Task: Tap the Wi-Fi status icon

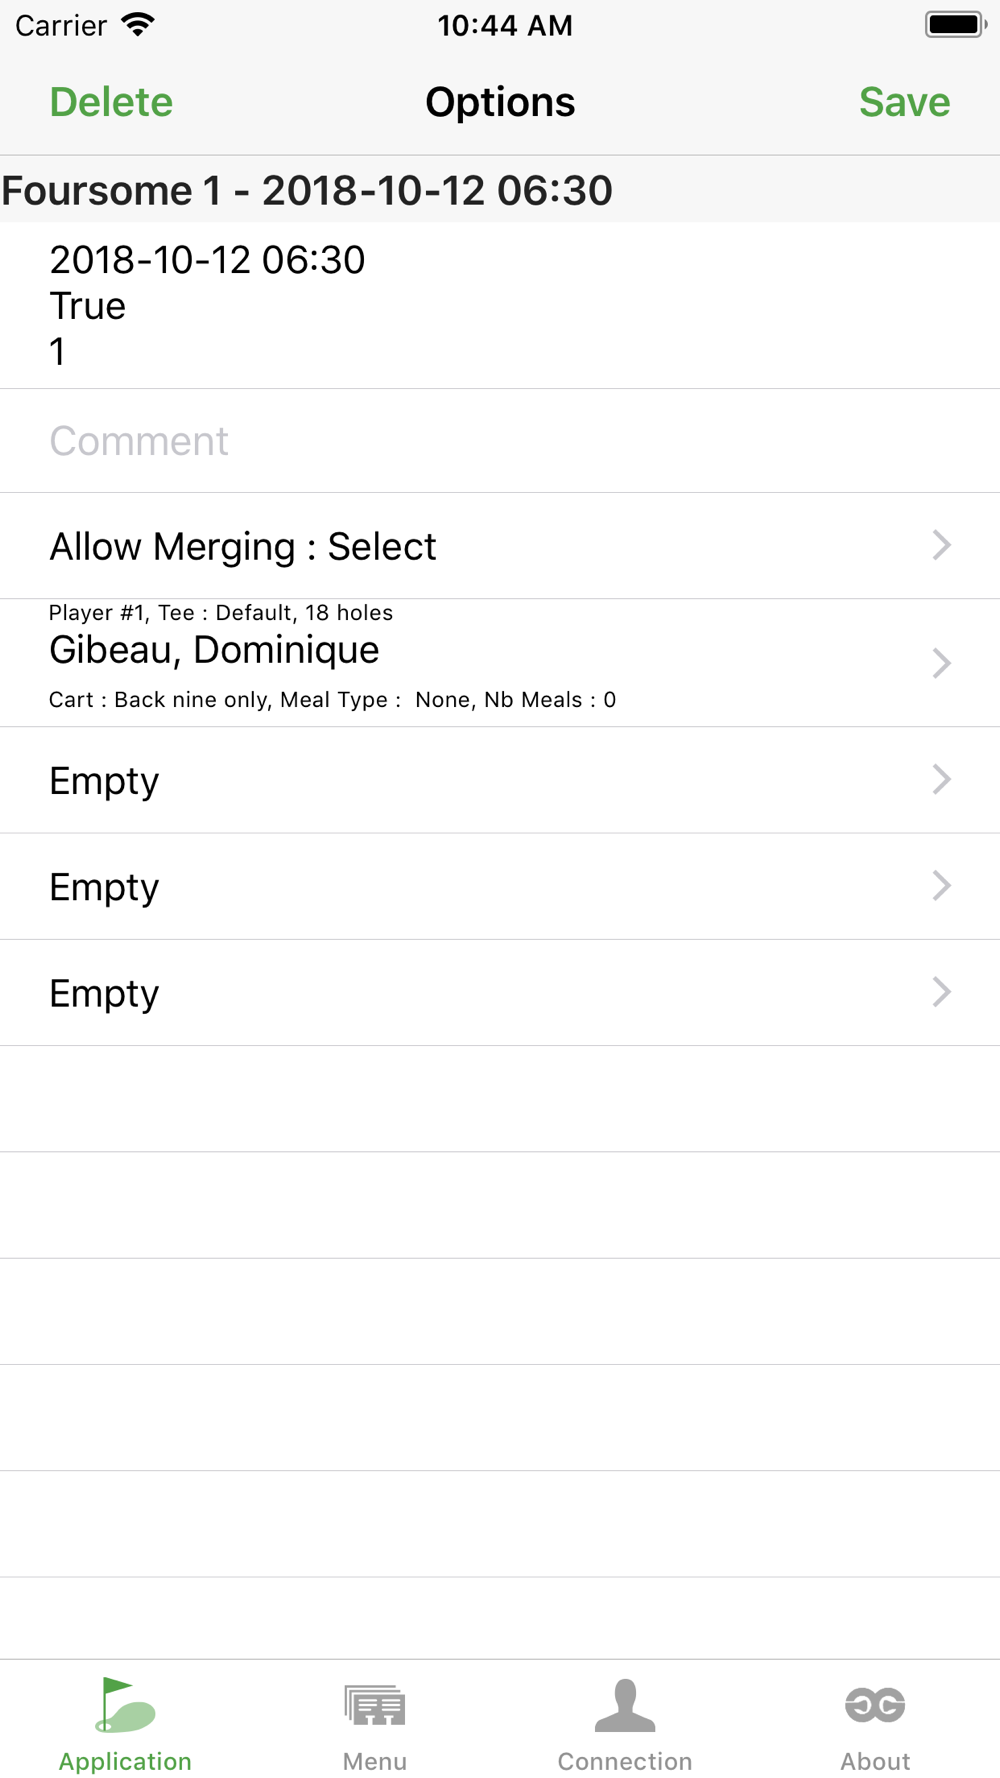Action: coord(138,25)
